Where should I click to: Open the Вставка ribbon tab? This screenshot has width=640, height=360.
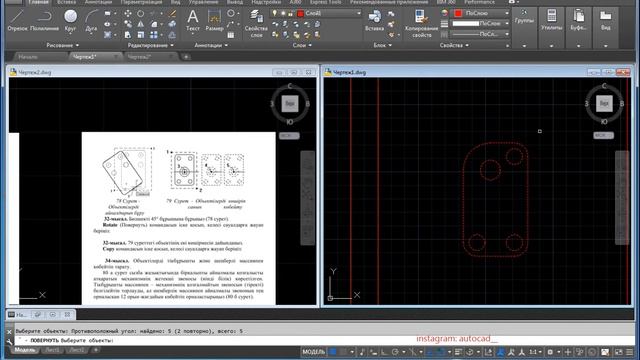66,2
